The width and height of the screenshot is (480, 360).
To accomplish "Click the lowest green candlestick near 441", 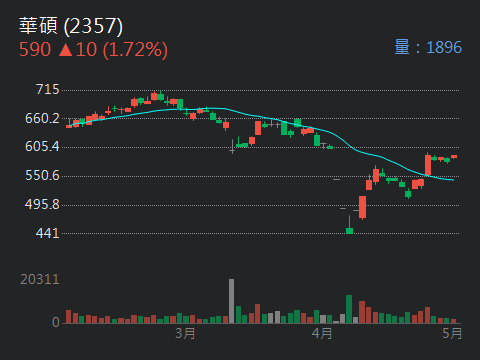I will coord(349,225).
